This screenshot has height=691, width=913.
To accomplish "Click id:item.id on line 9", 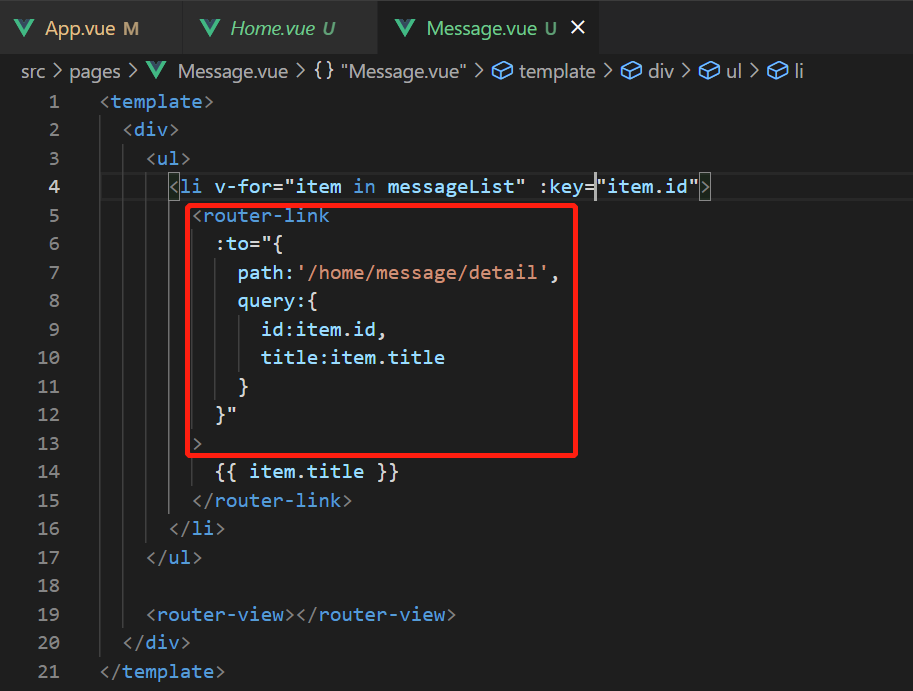I will coord(318,329).
